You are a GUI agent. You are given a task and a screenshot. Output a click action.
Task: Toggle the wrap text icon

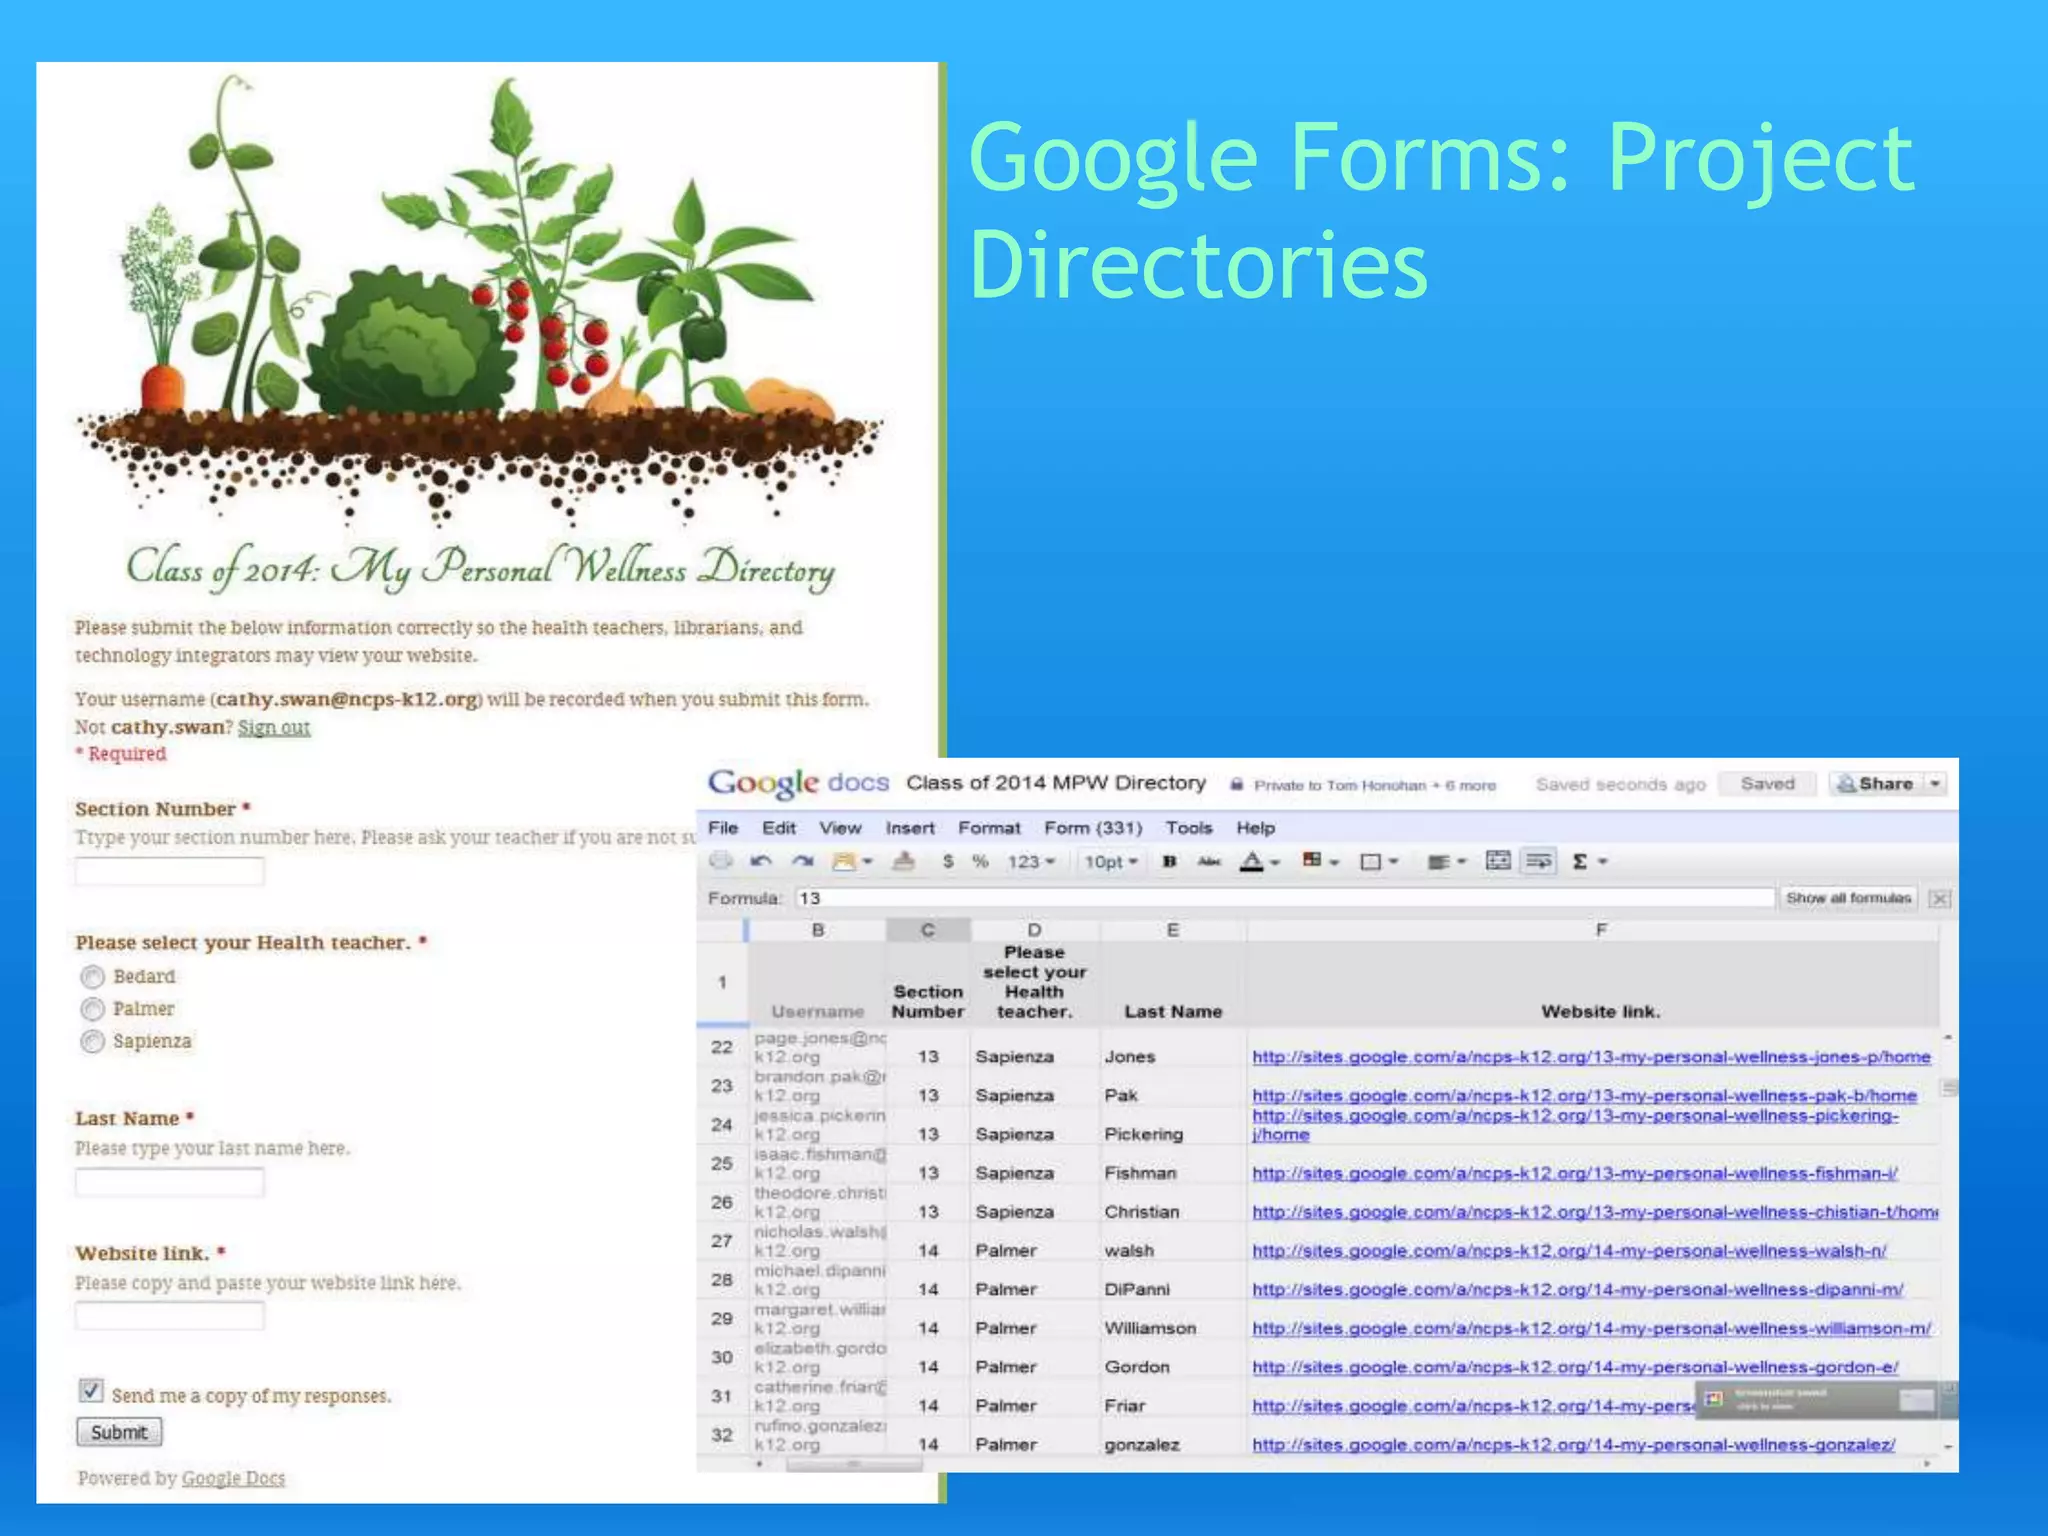point(1540,861)
